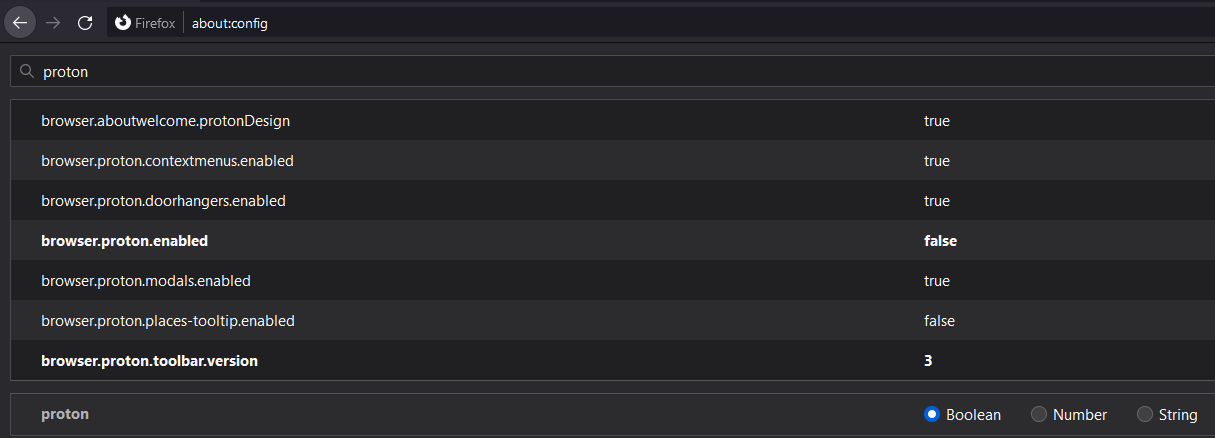The width and height of the screenshot is (1215, 438).
Task: Select the String radio button
Action: tap(1145, 414)
